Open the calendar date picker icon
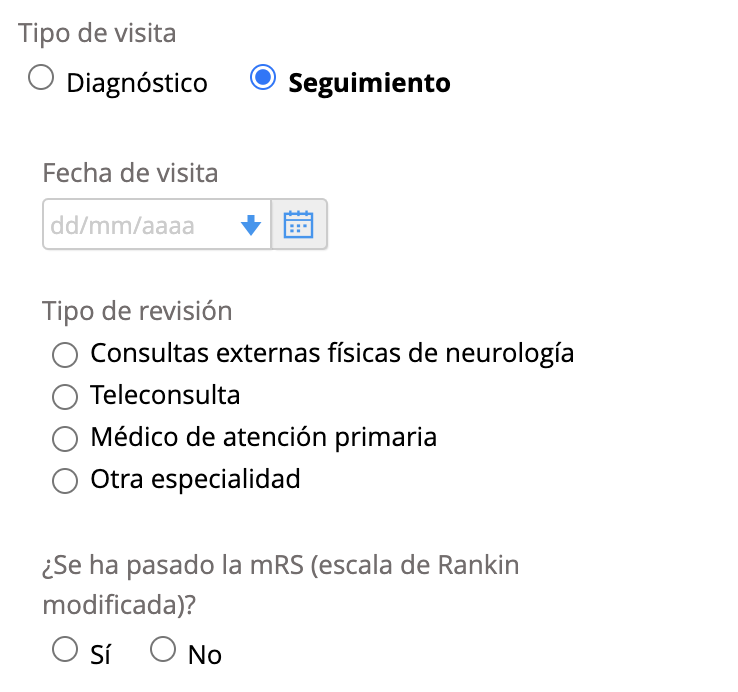The width and height of the screenshot is (738, 692). tap(298, 224)
